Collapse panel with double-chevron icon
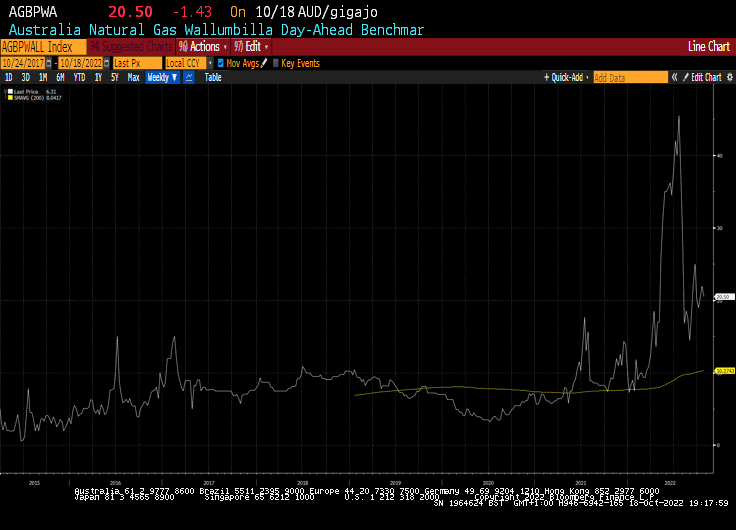 674,77
